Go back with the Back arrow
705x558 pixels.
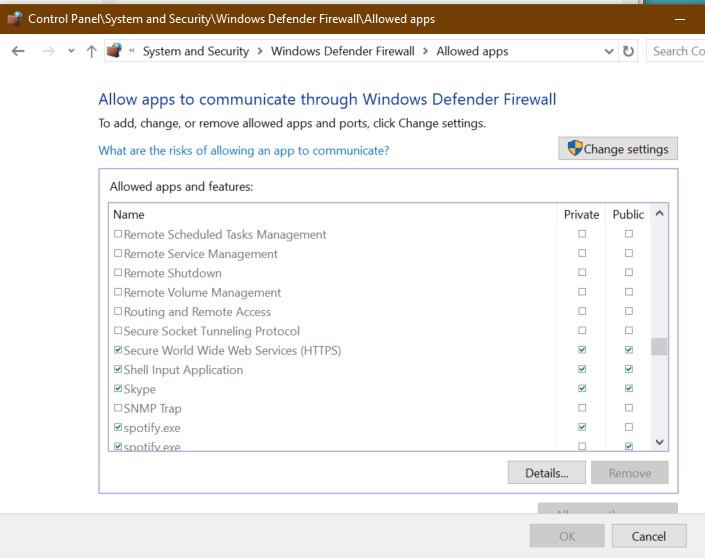tap(18, 51)
